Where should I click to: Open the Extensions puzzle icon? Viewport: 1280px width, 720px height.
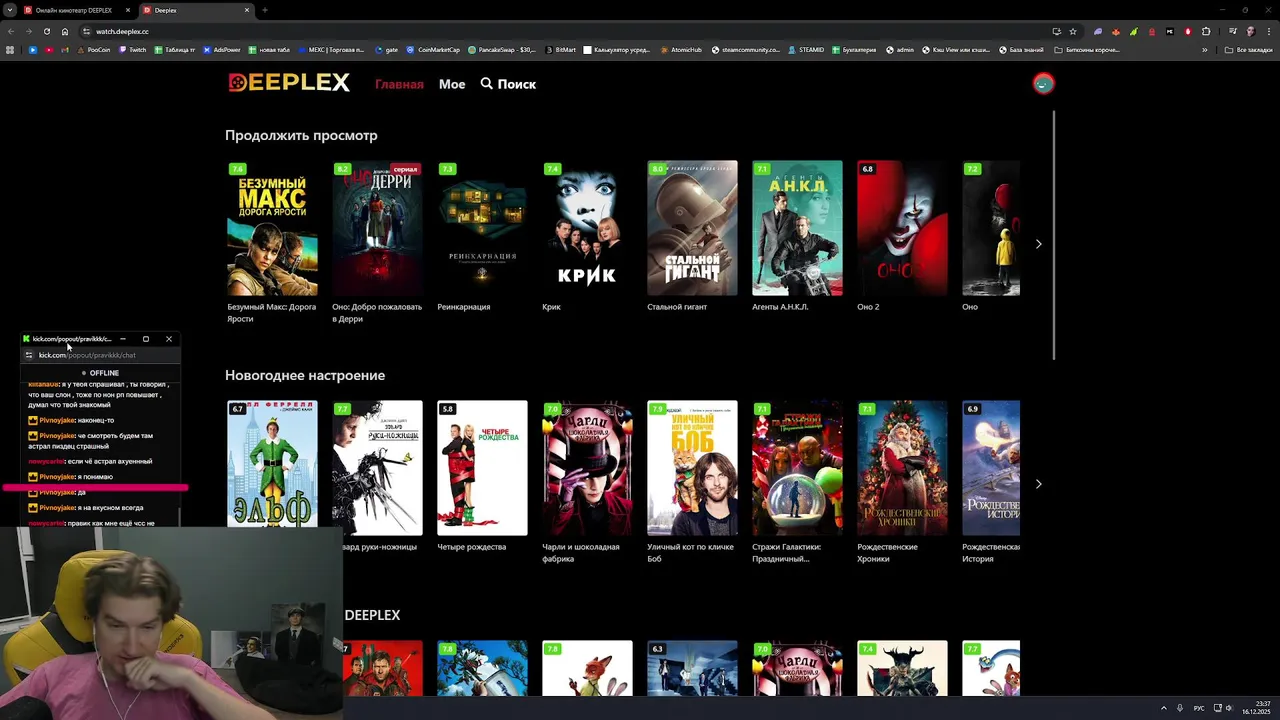coord(1206,31)
